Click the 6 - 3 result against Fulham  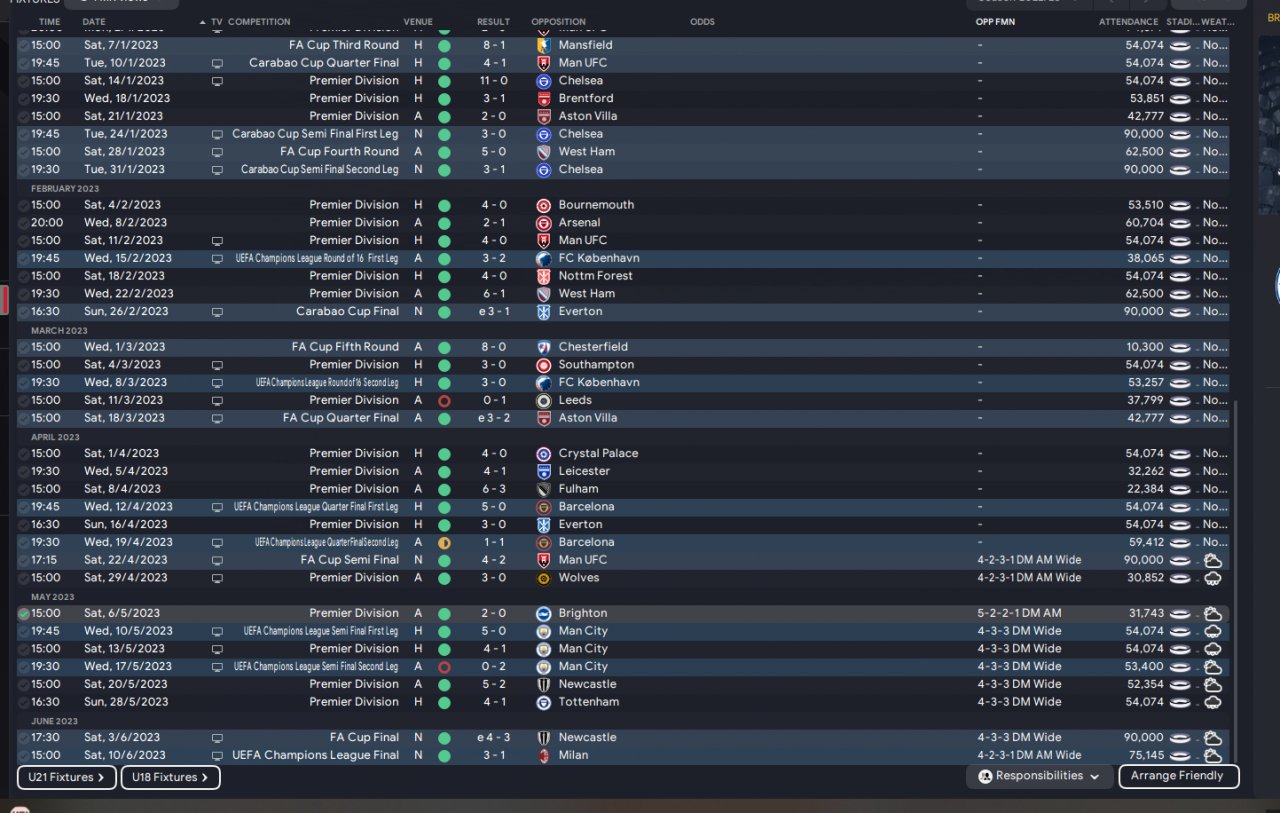click(x=493, y=489)
